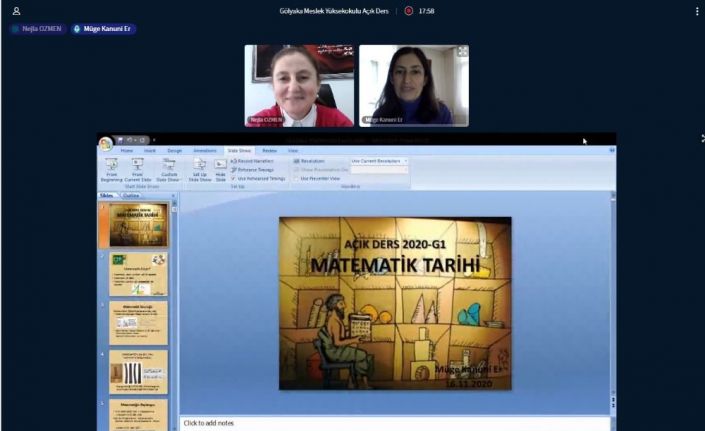Click the slide pane vertical scrollbar
This screenshot has height=431, width=705.
174,315
